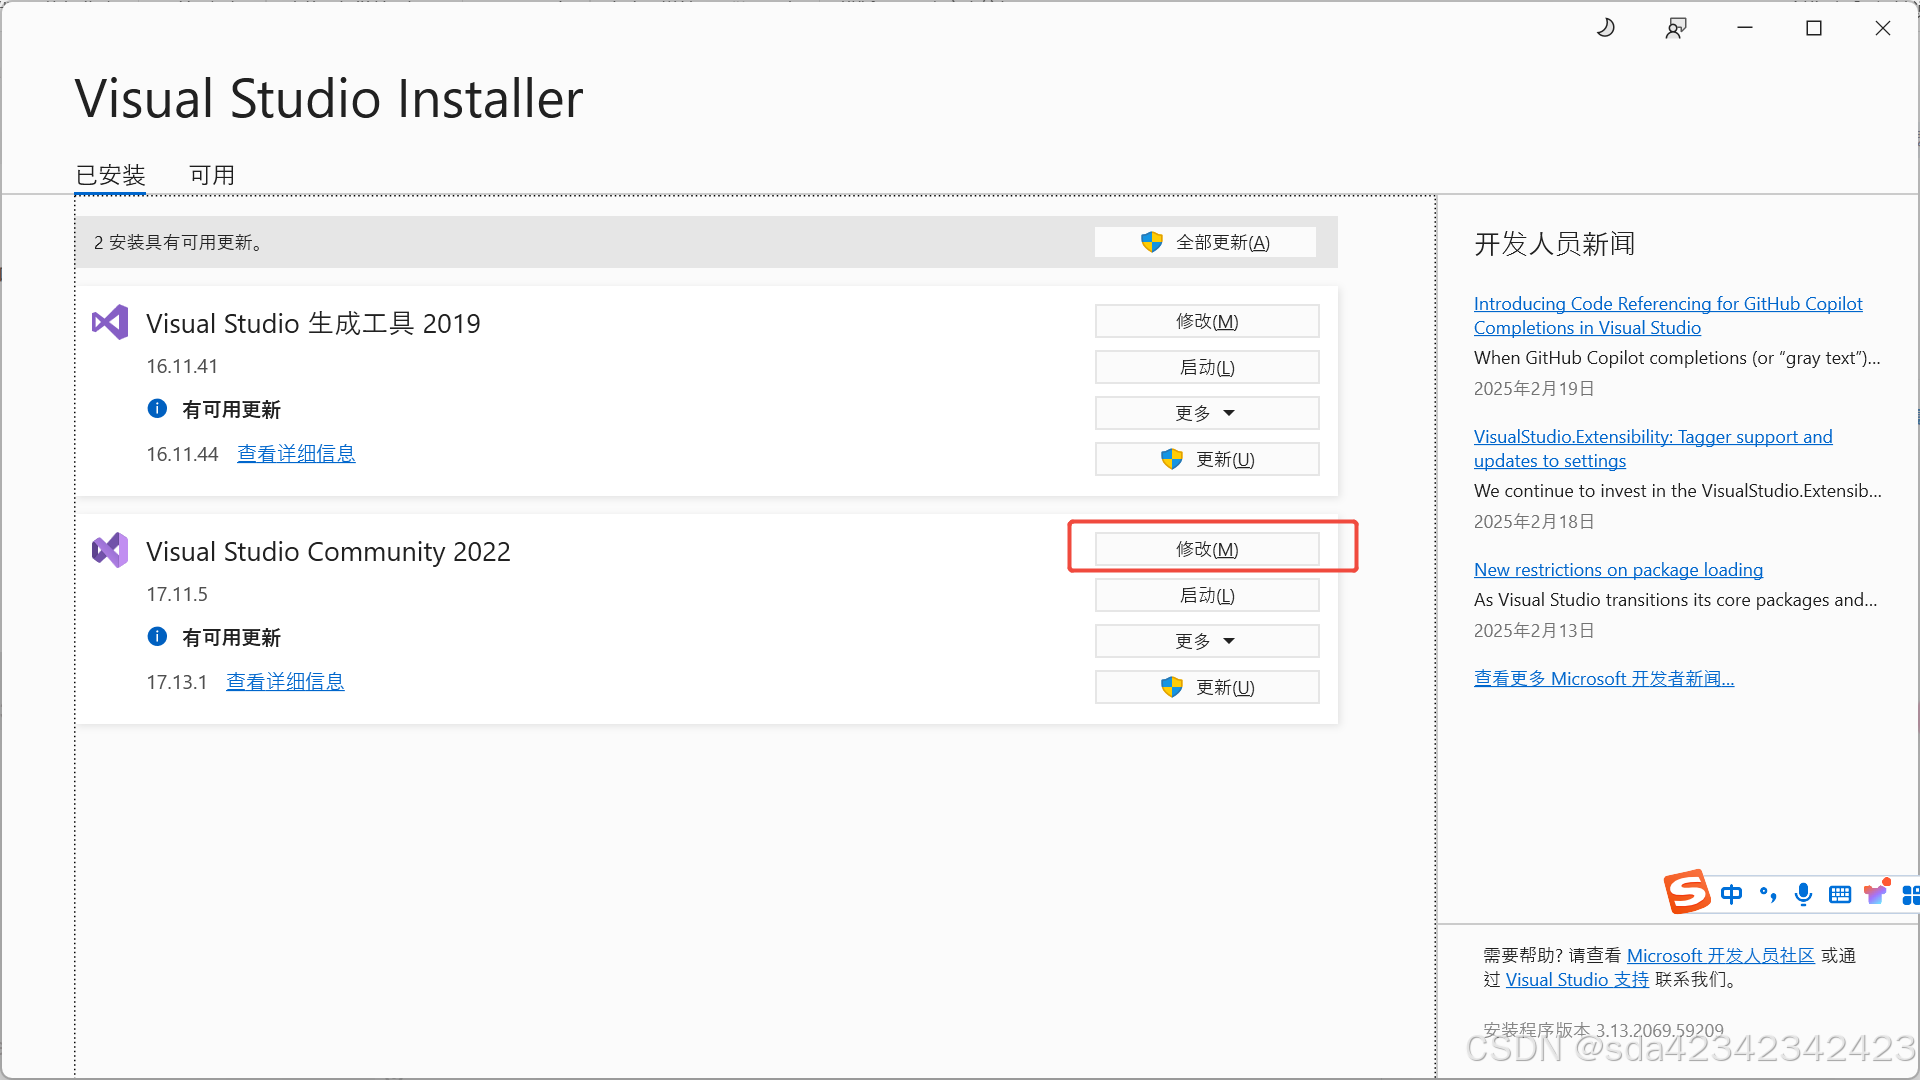Expand 更多 dropdown for 生成工具 2019
This screenshot has height=1080, width=1920.
click(1206, 412)
